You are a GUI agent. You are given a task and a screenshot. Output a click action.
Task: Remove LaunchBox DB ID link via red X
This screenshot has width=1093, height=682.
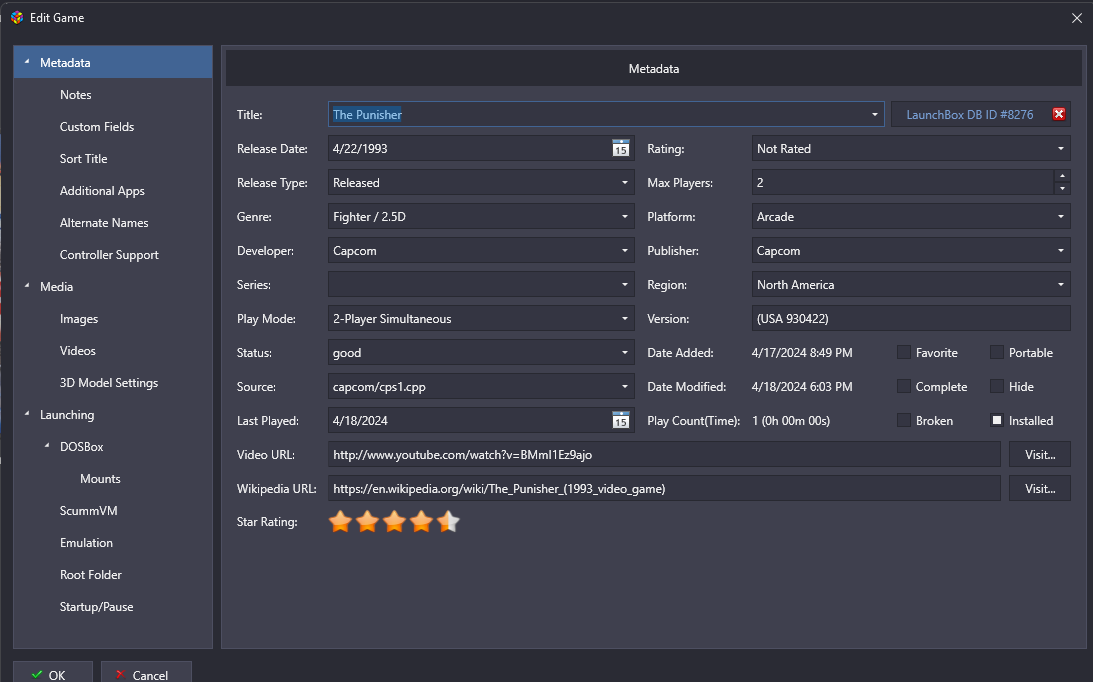[x=1059, y=114]
